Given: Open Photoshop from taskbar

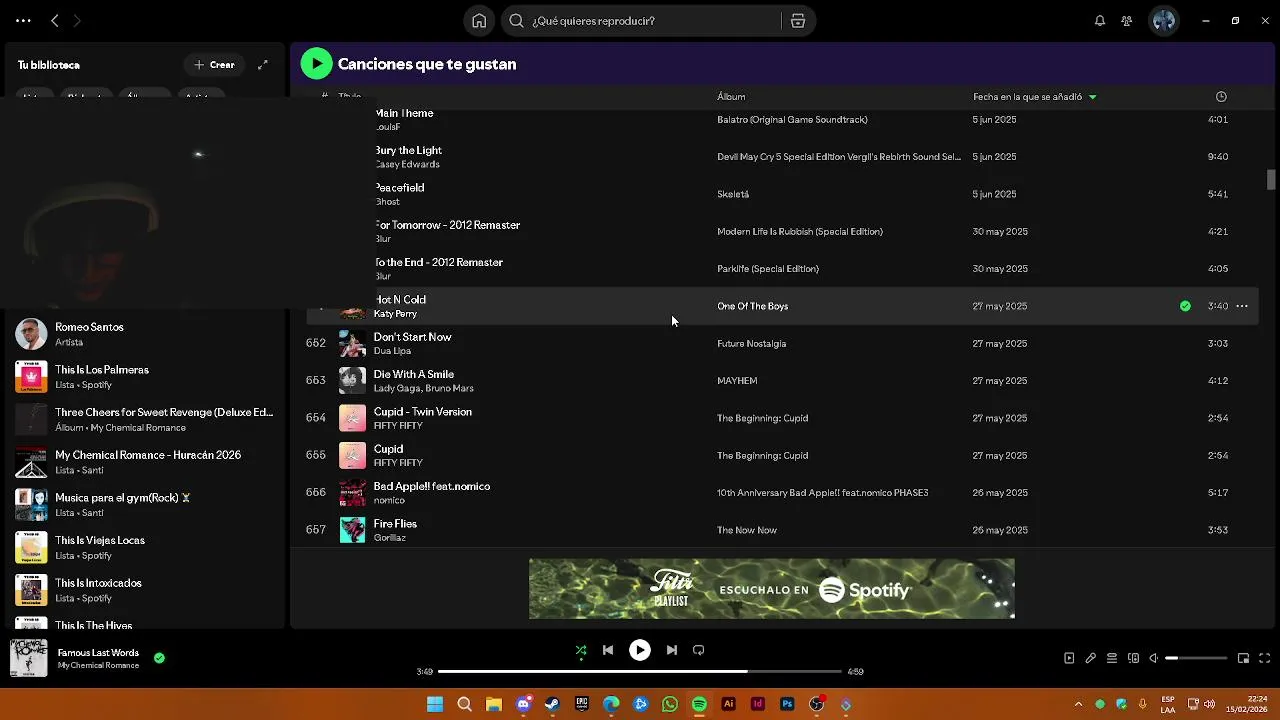Looking at the screenshot, I should tap(787, 704).
